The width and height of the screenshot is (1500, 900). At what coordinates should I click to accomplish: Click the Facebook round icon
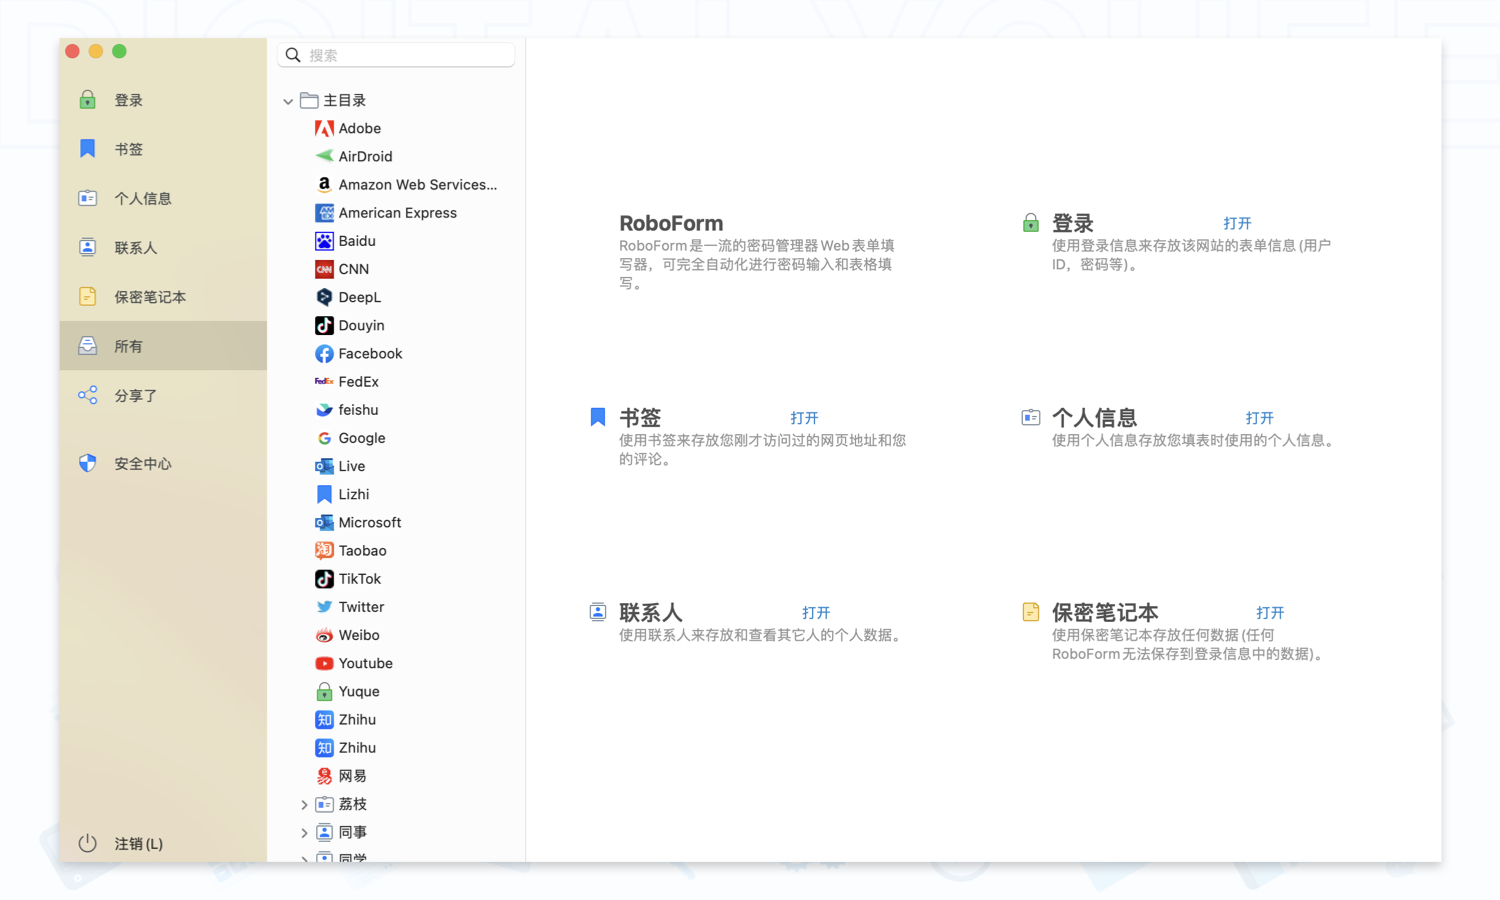pos(324,353)
